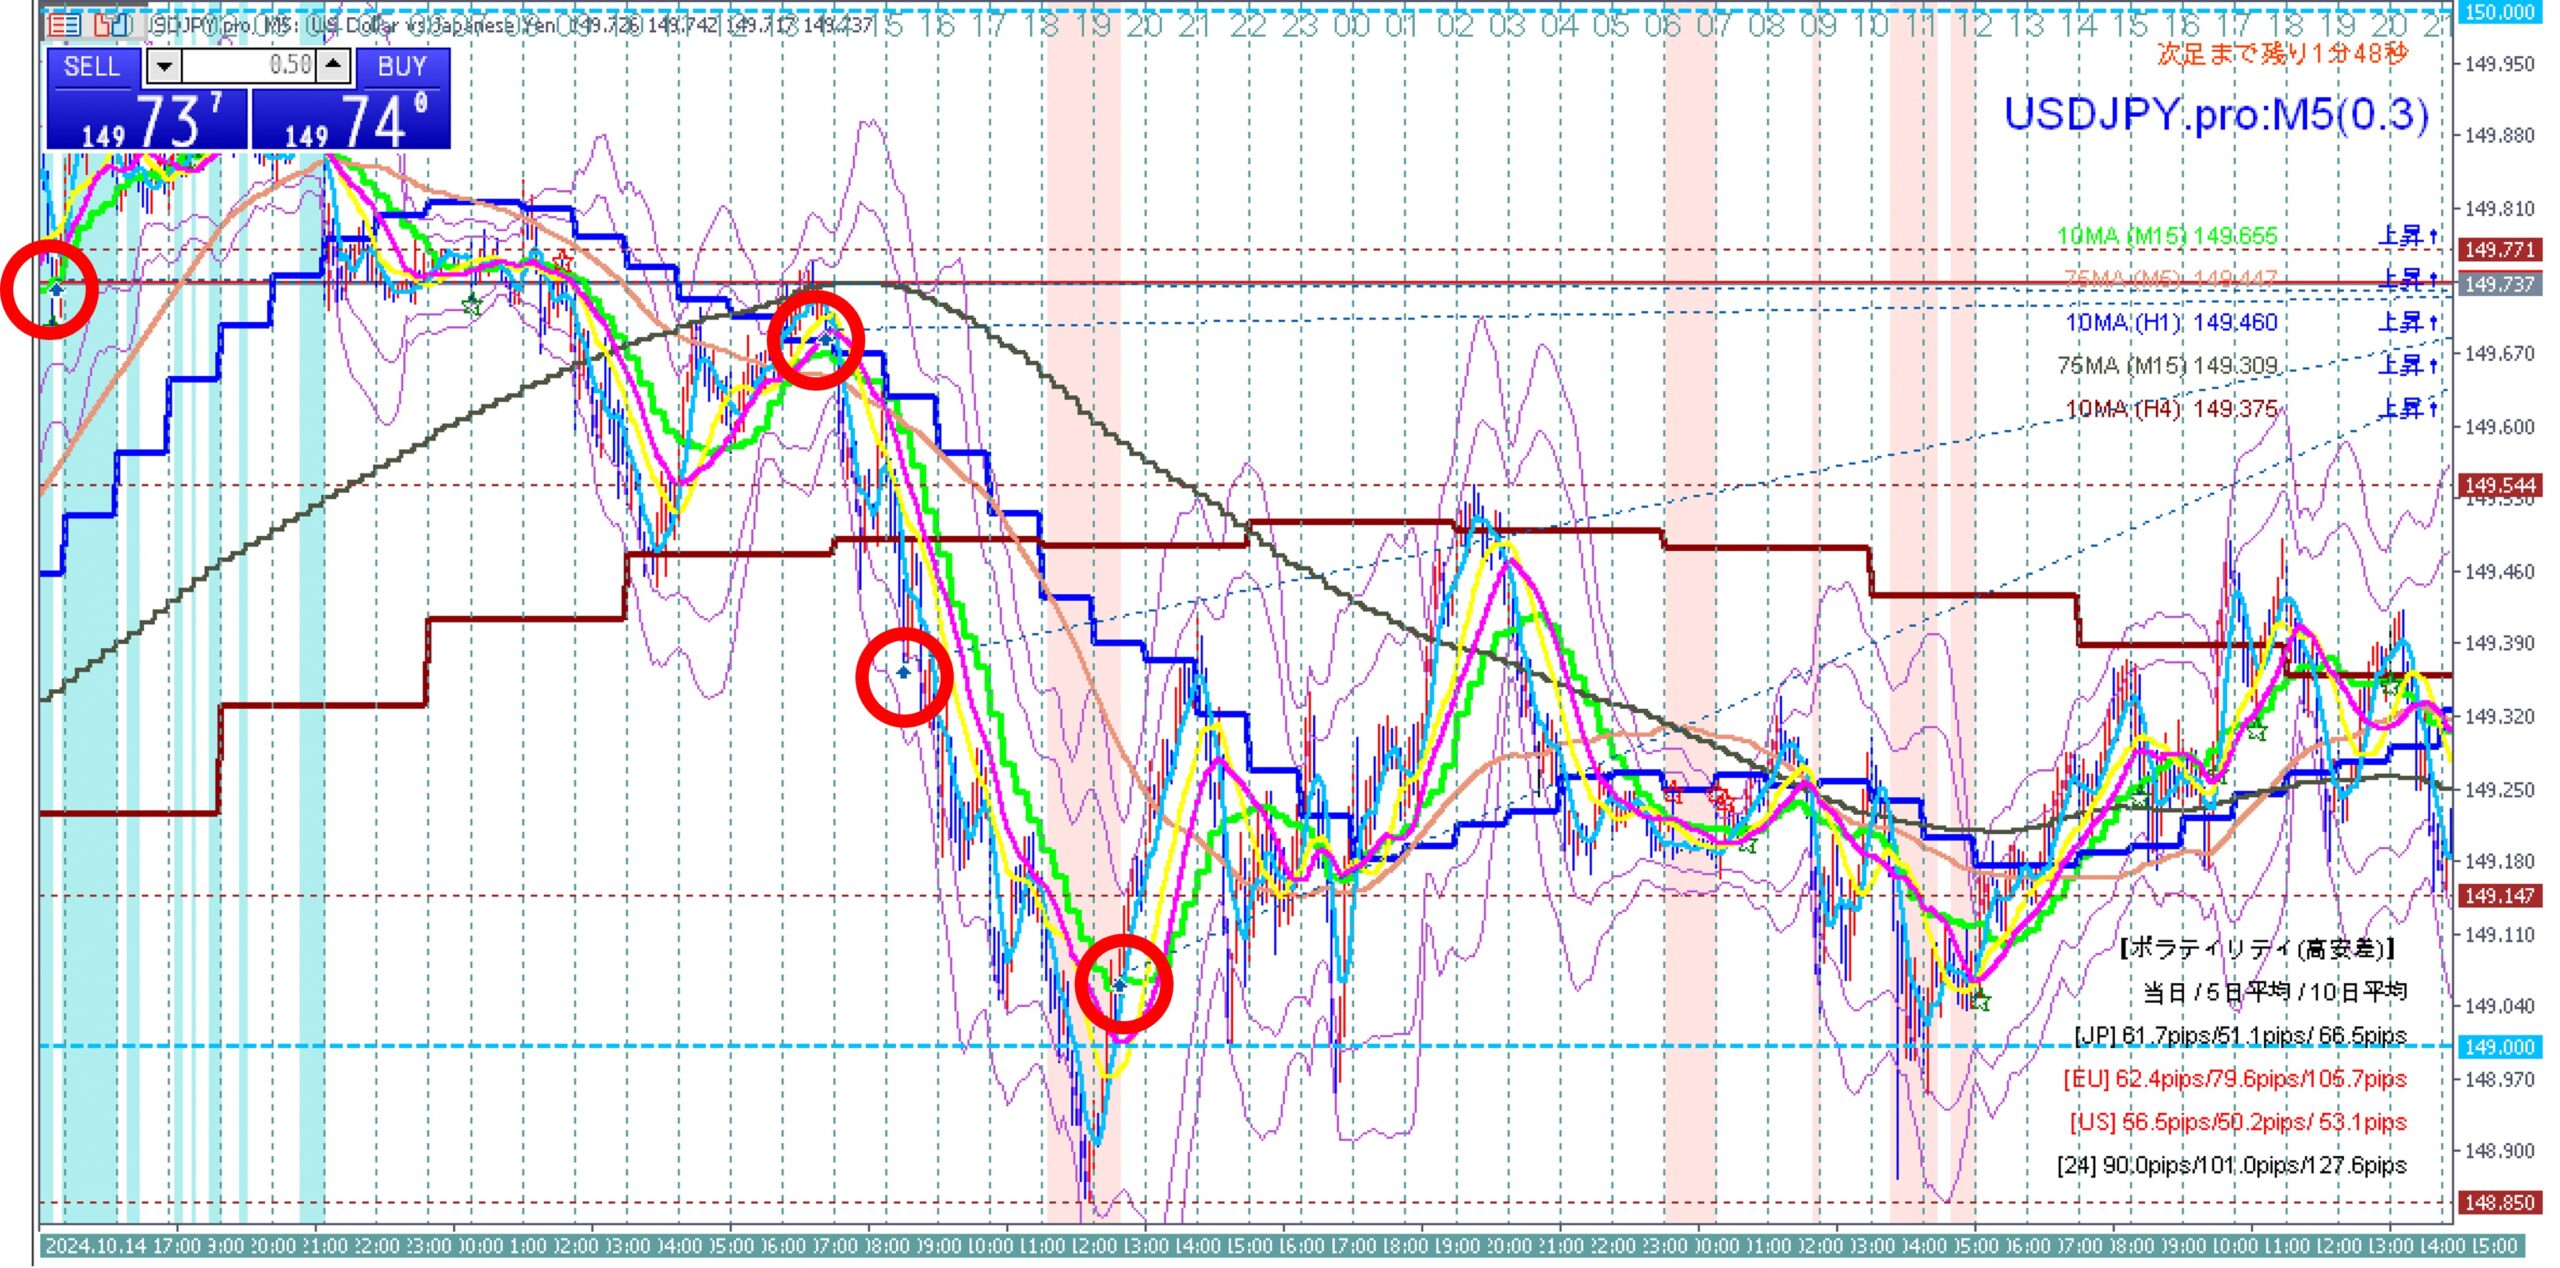Viewport: 2560px width, 1268px height.
Task: Click 上昇↑ beside 10MA (M15)
Action: (2408, 236)
